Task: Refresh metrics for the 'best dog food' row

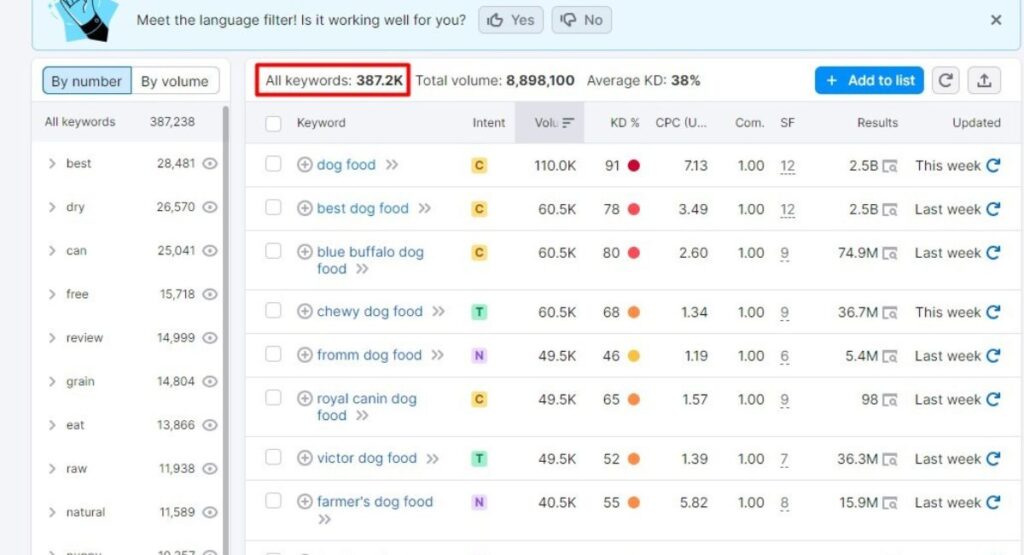Action: point(993,209)
